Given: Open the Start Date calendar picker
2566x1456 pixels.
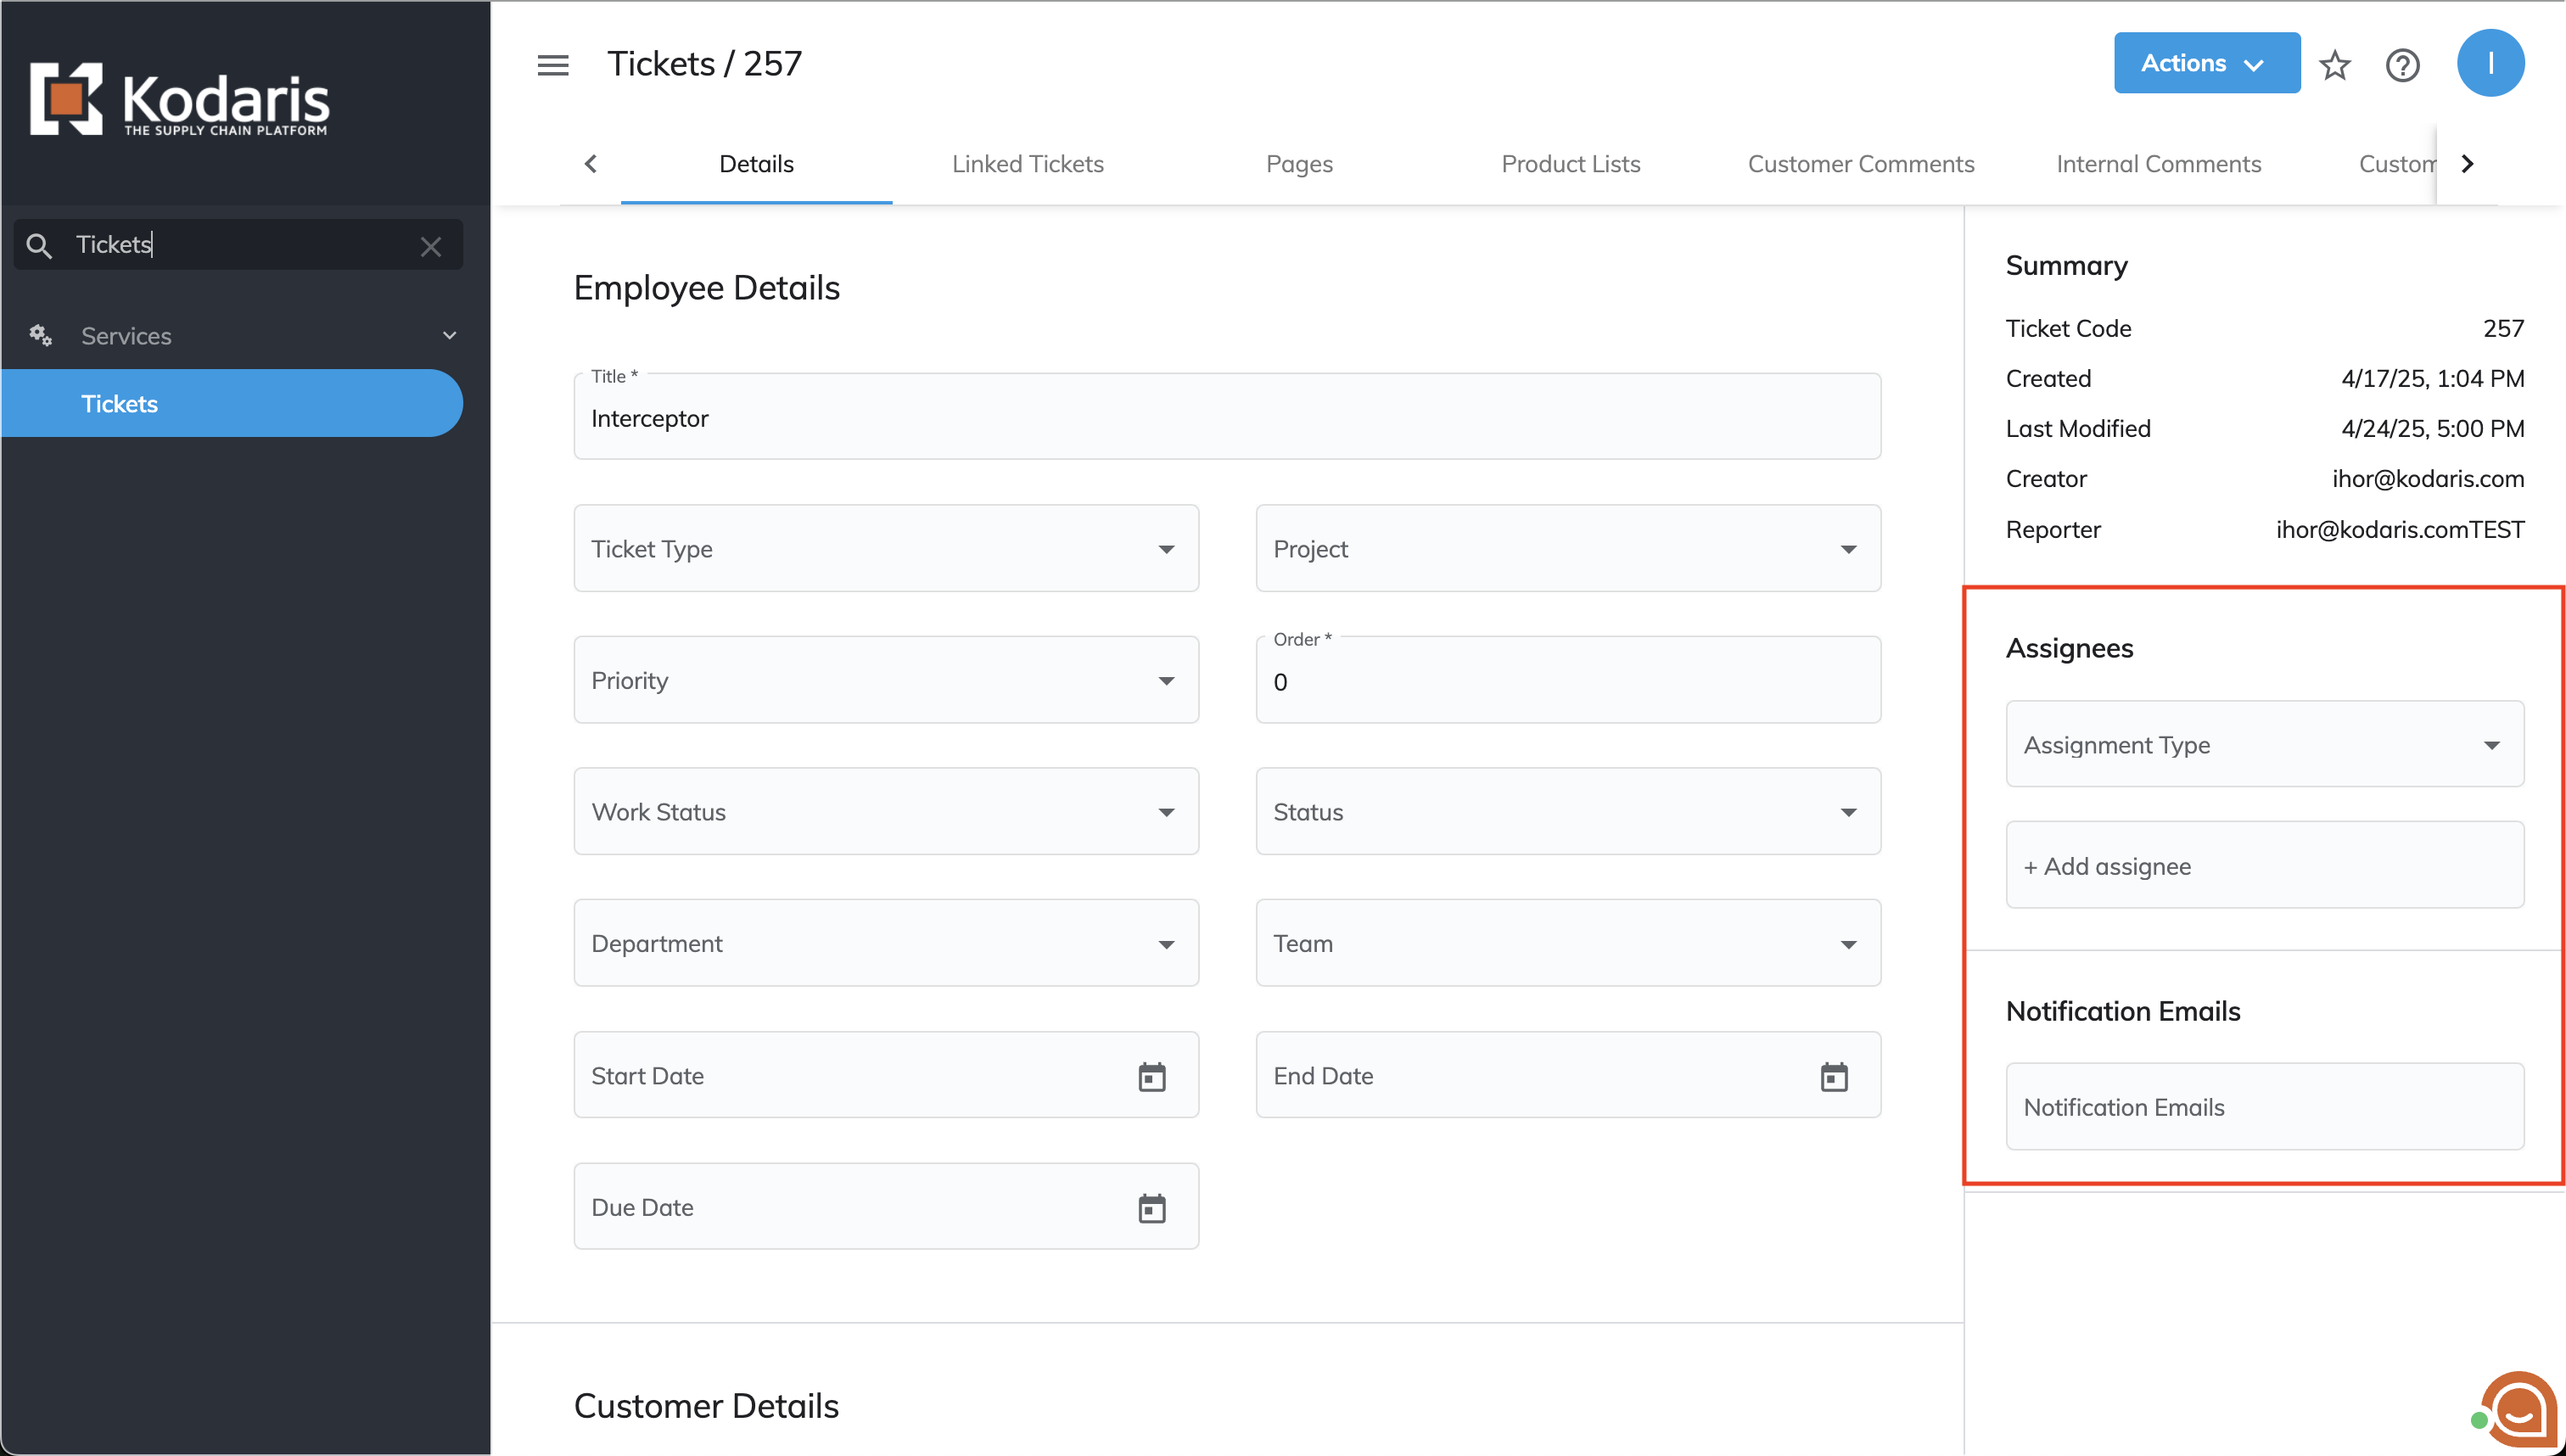Looking at the screenshot, I should [x=1152, y=1077].
